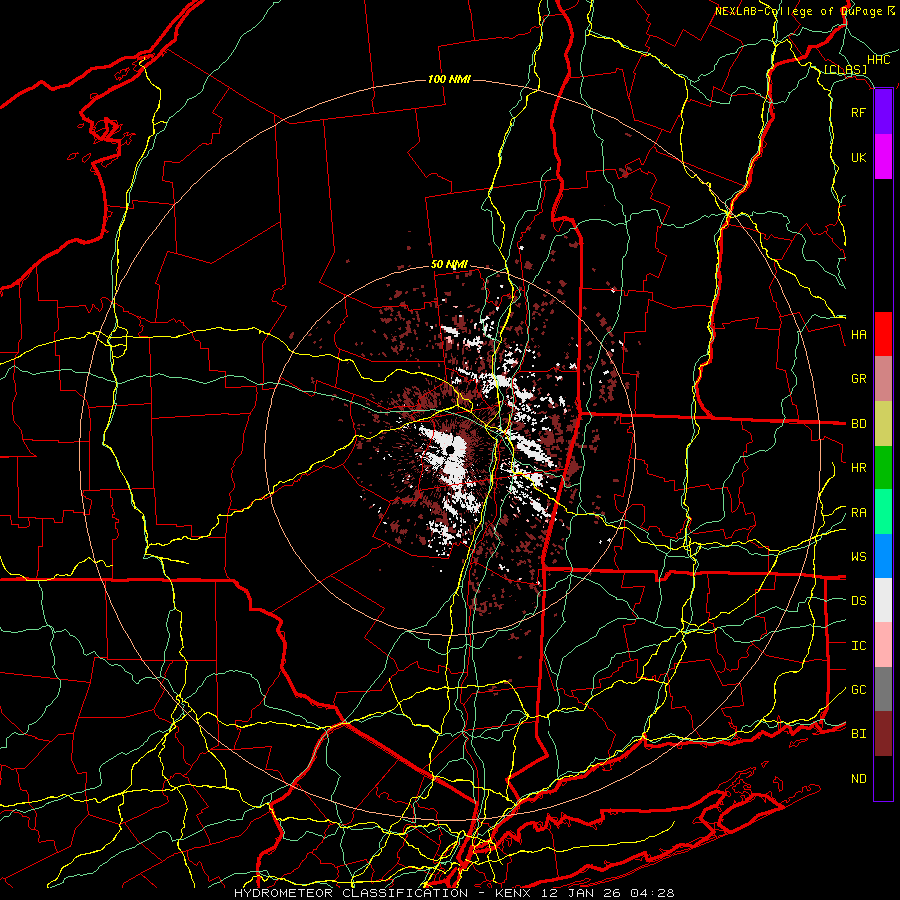Click the IC pink legend swatch

pyautogui.click(x=883, y=645)
